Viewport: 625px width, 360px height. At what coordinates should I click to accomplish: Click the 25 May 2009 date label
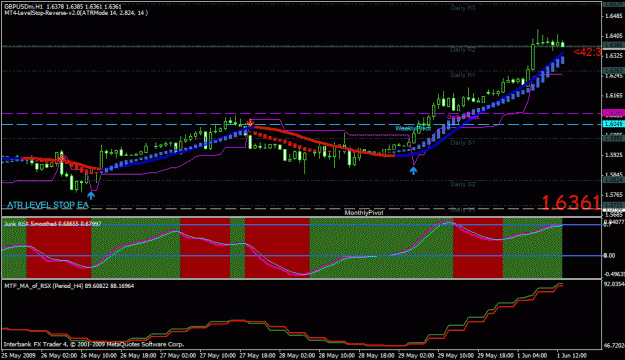[19, 355]
